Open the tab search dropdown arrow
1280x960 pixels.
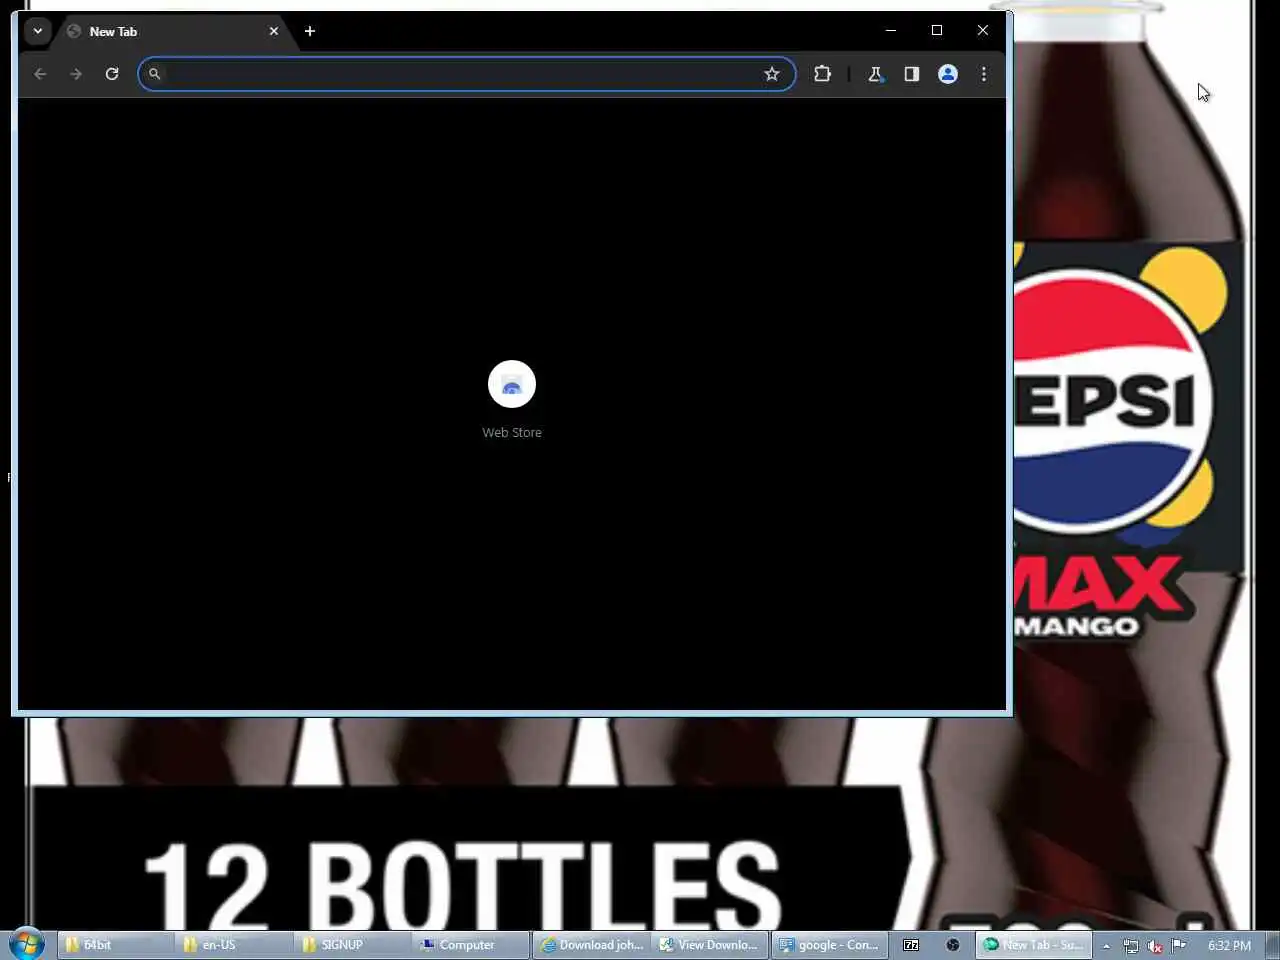[38, 31]
